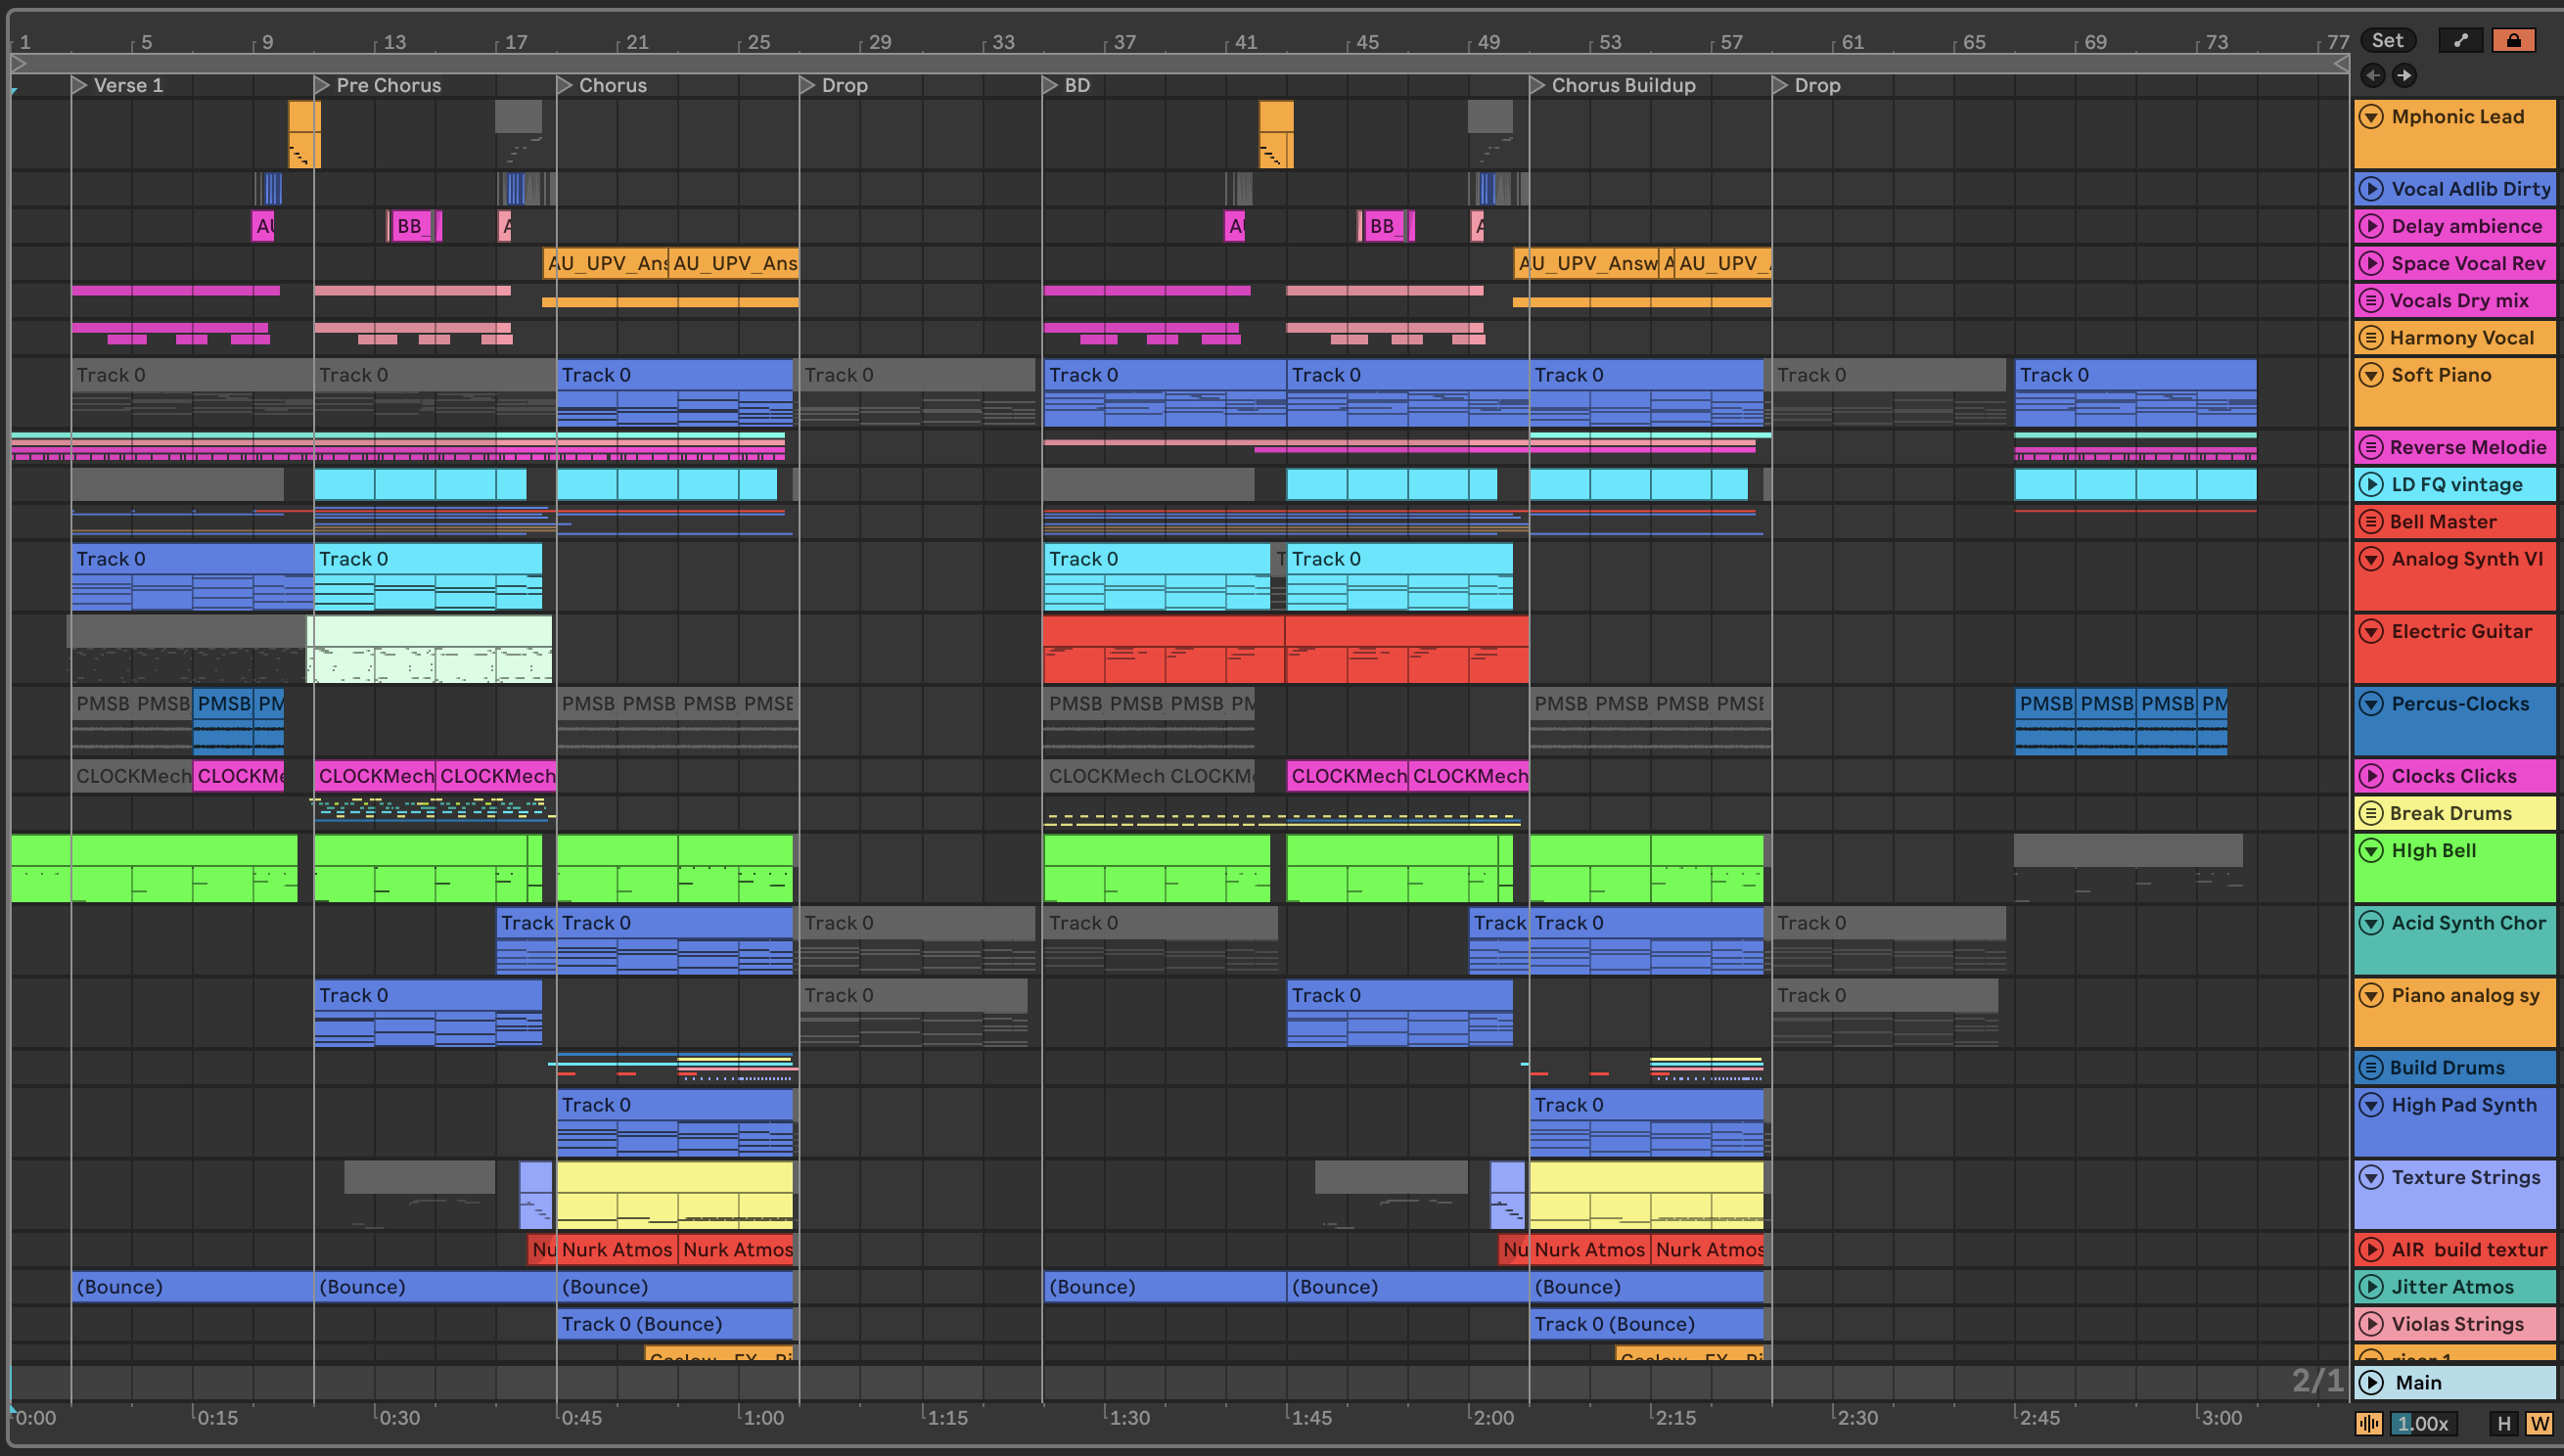Click the Set locator button
The image size is (2564, 1456).
[2387, 40]
